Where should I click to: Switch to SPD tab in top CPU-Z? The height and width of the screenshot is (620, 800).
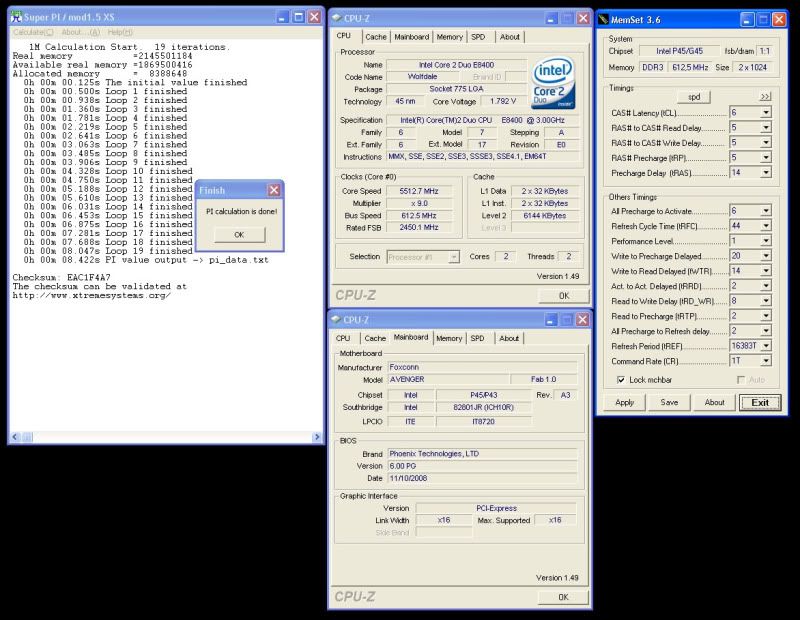click(x=478, y=37)
